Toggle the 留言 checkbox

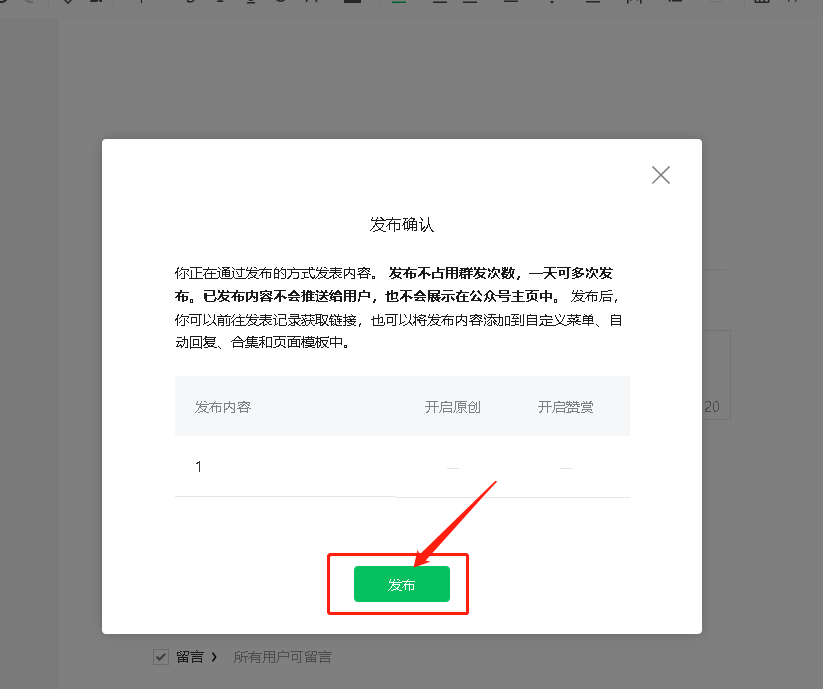(x=161, y=657)
